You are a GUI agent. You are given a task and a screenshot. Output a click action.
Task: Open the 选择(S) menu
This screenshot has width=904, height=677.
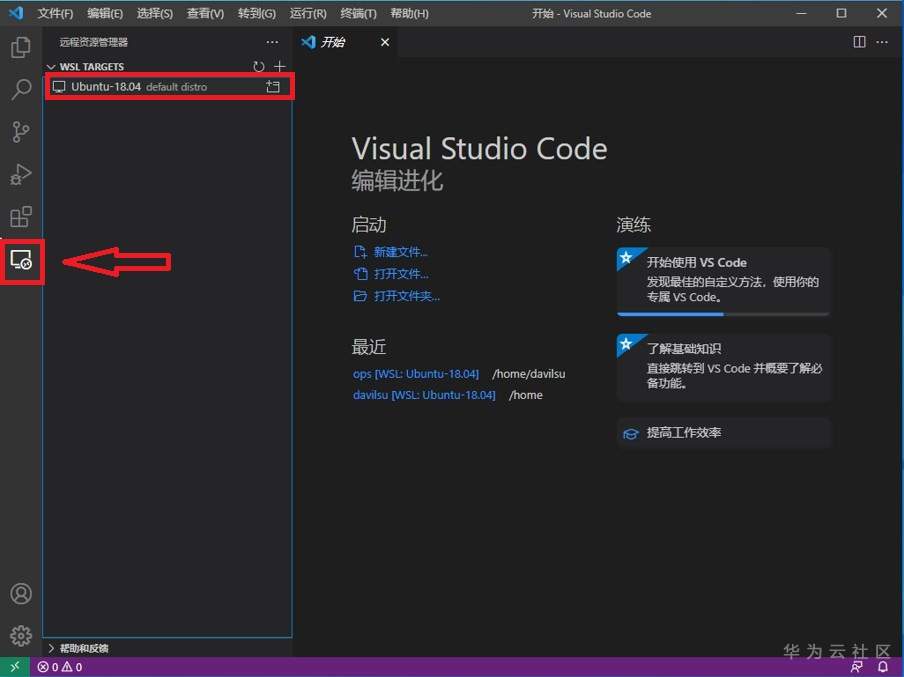pos(155,13)
